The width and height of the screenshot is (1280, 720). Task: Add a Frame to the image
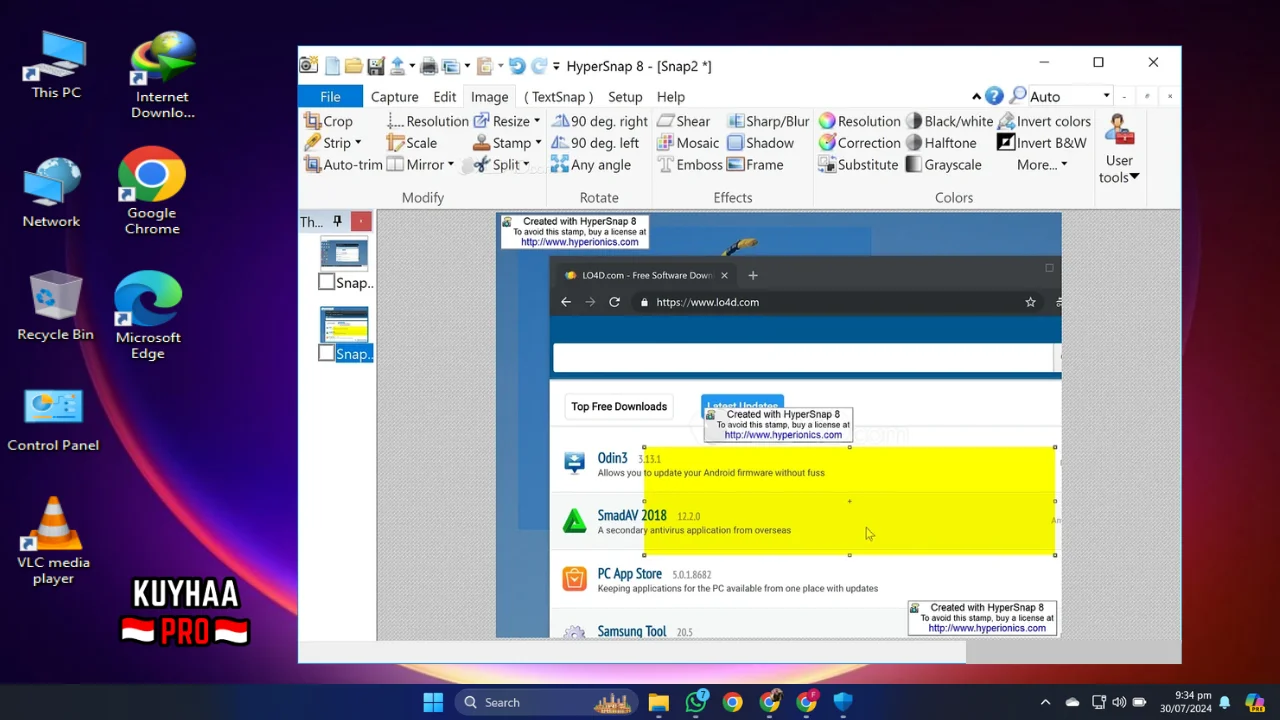click(755, 165)
